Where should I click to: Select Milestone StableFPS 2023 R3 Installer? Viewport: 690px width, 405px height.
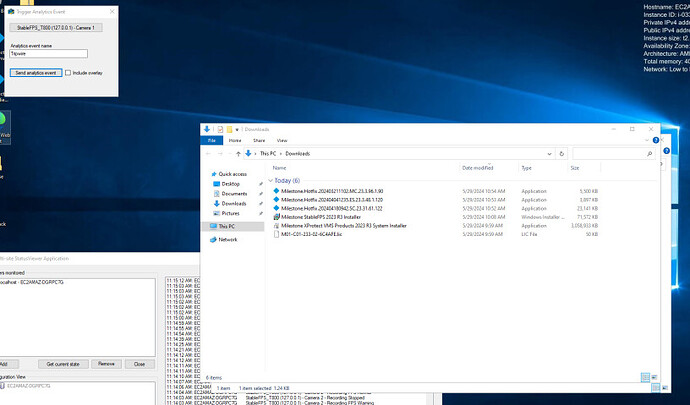(x=321, y=217)
